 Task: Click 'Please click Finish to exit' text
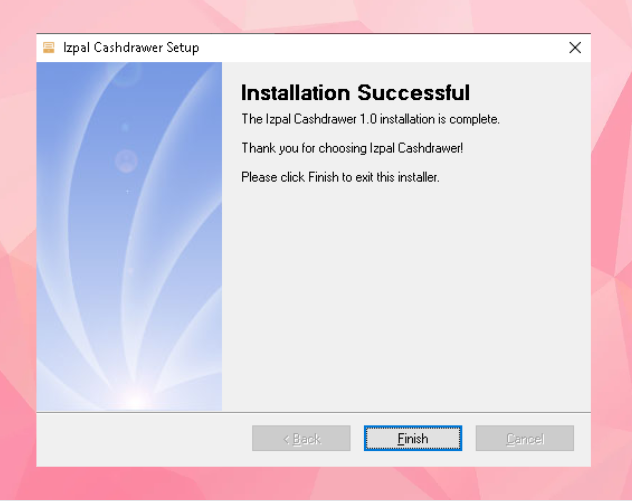click(340, 177)
